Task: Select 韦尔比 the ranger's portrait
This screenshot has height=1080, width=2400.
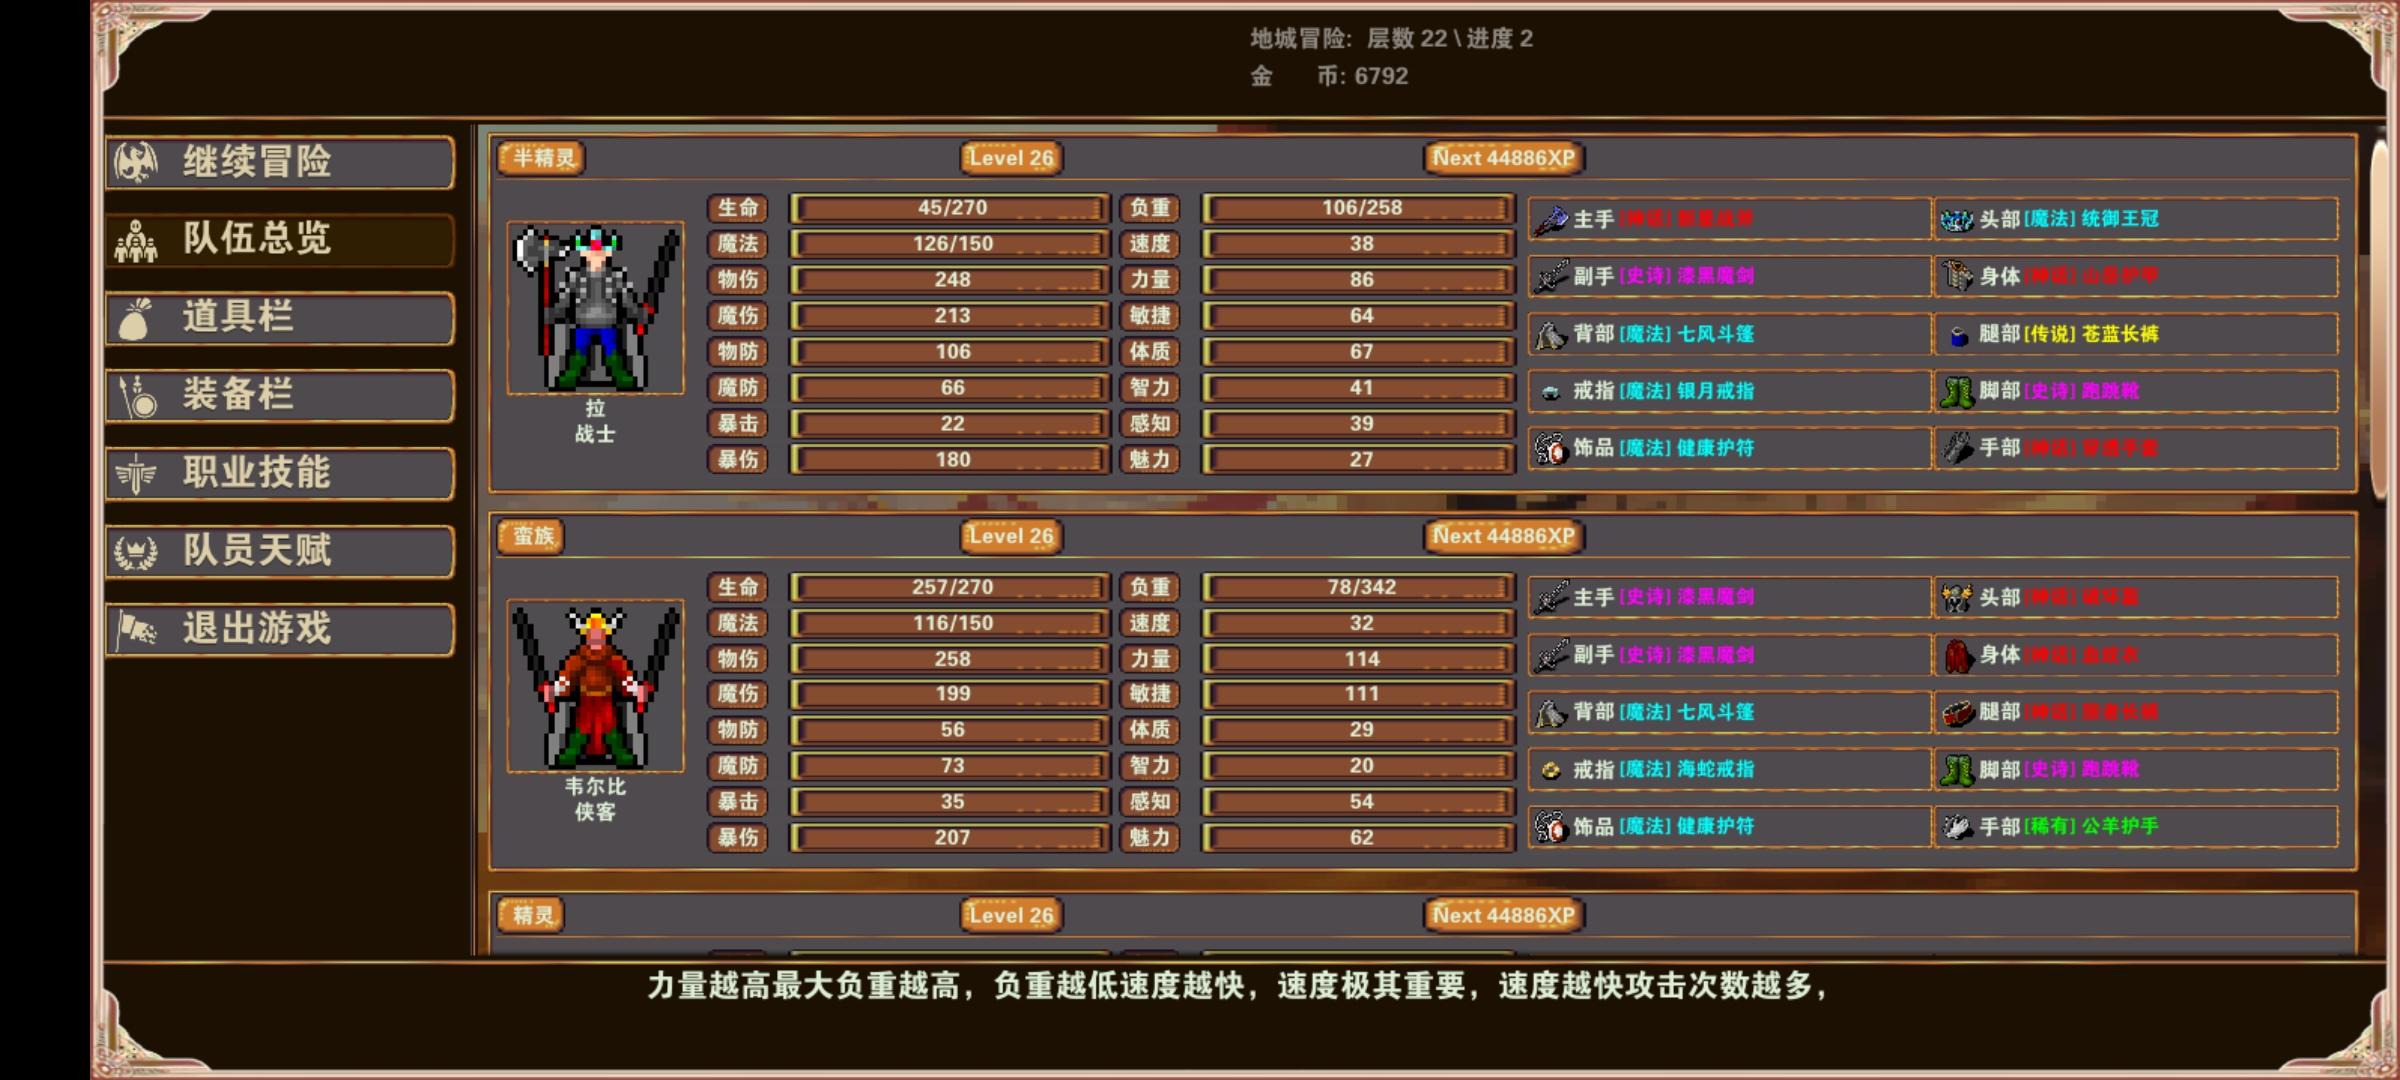Action: [x=596, y=686]
